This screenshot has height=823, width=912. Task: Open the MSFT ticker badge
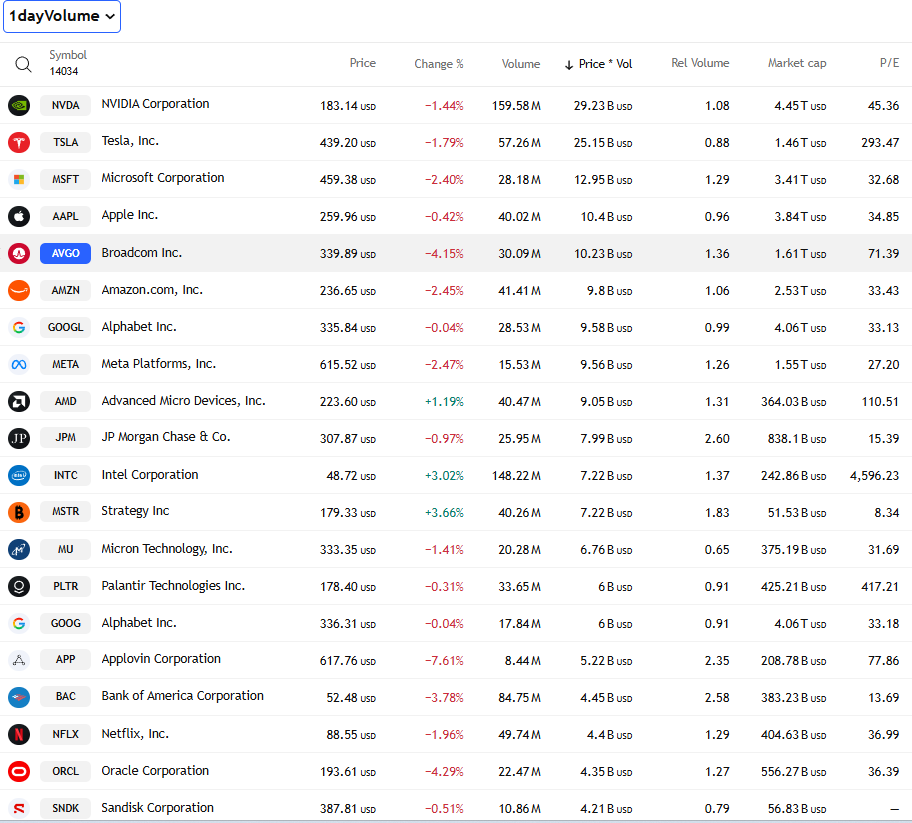pos(66,179)
